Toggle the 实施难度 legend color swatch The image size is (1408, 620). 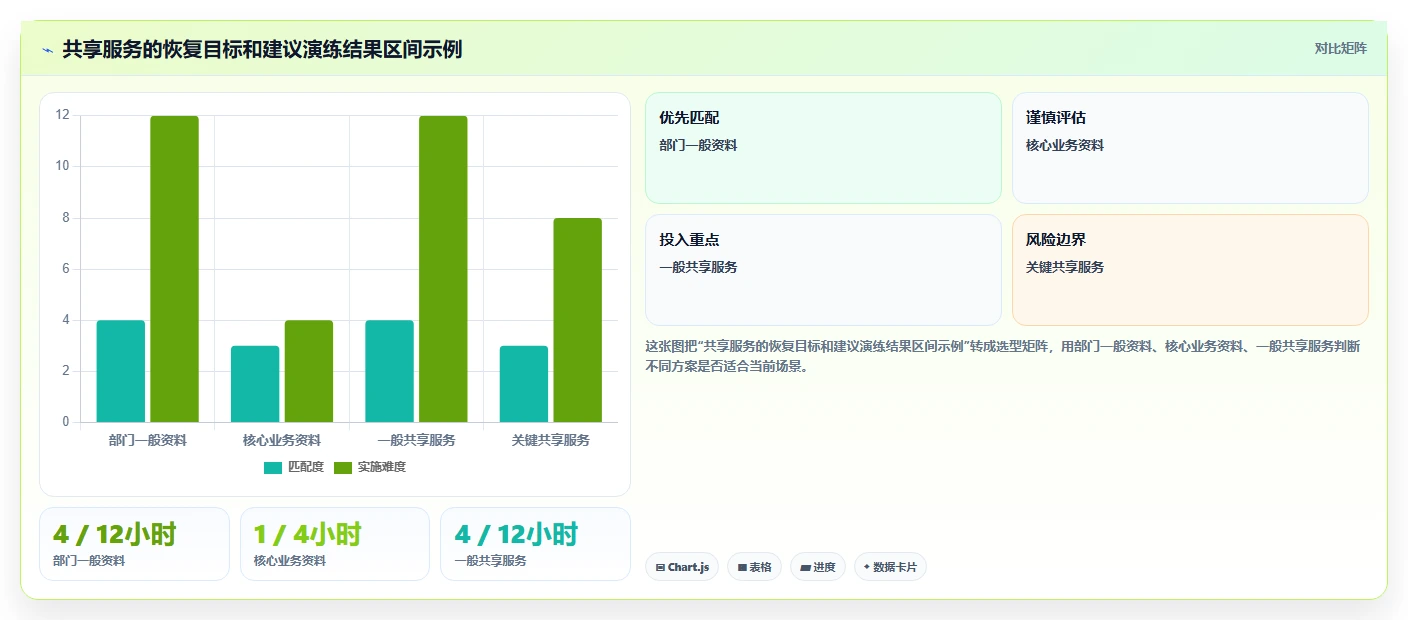tap(343, 468)
